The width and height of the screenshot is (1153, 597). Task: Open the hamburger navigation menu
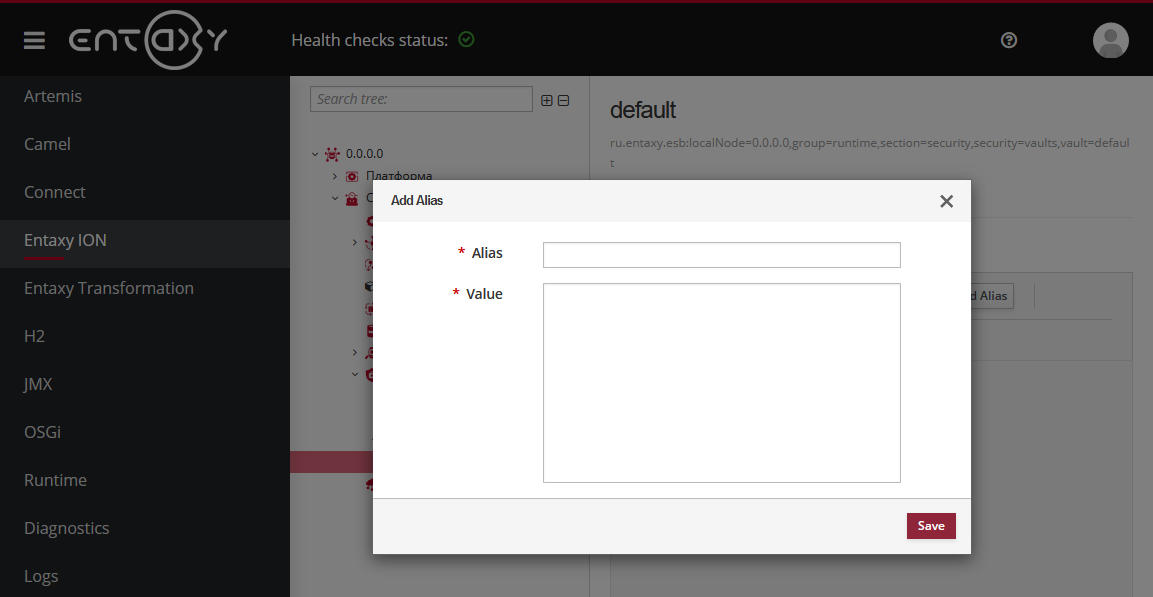click(33, 40)
